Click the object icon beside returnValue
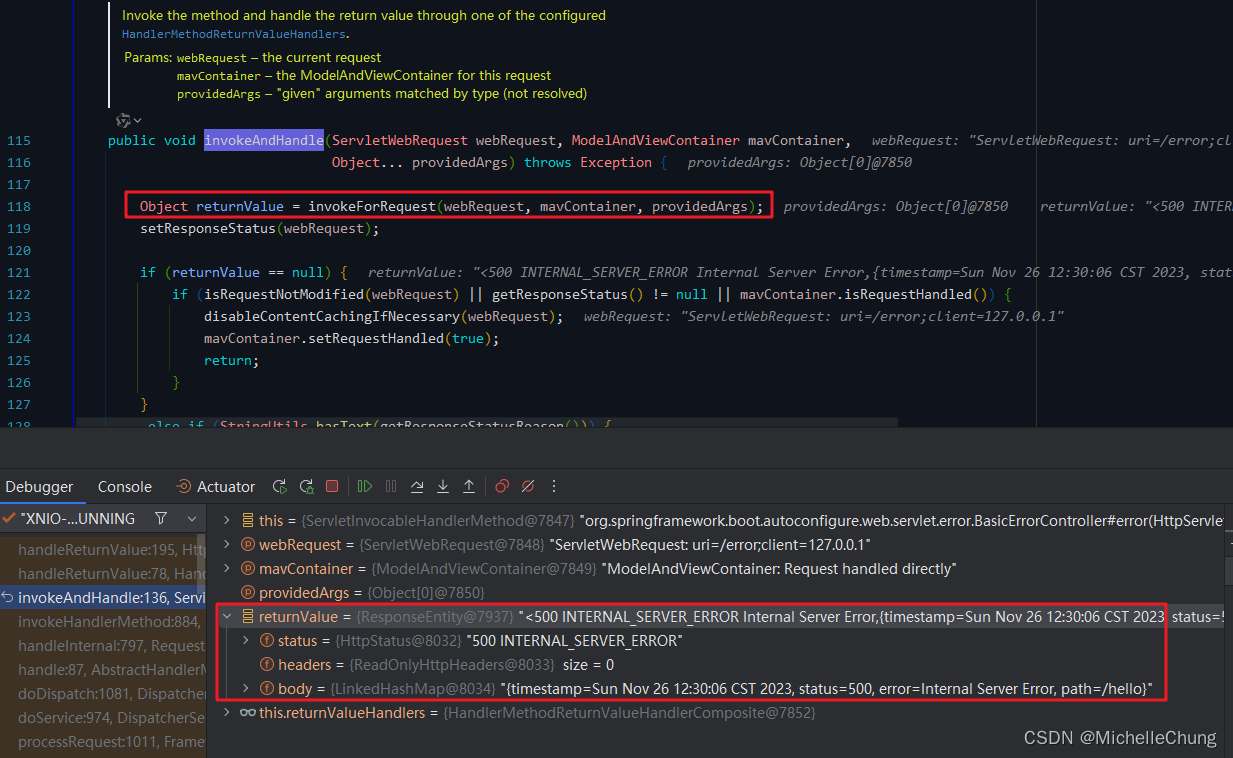The width and height of the screenshot is (1233, 758). [247, 617]
